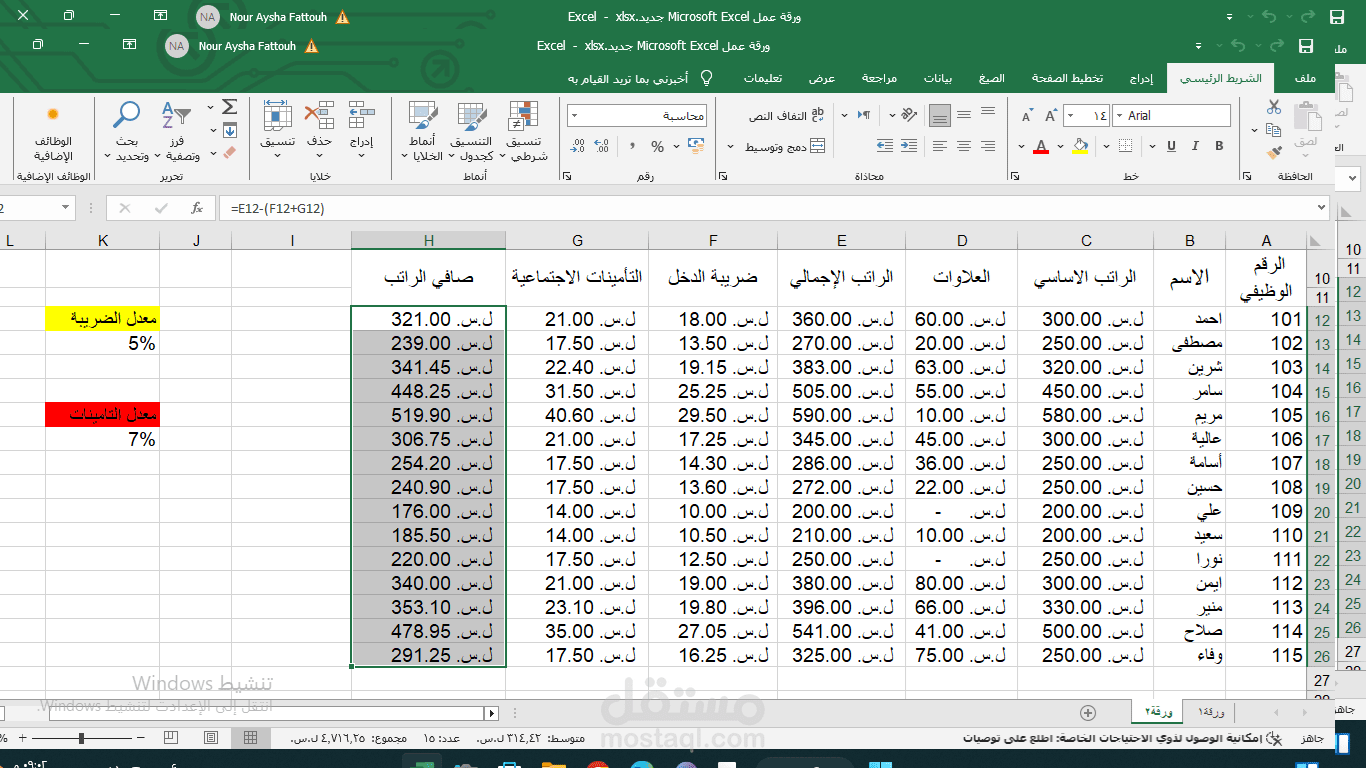
Task: Click the Accounting currency format icon
Action: 695,147
